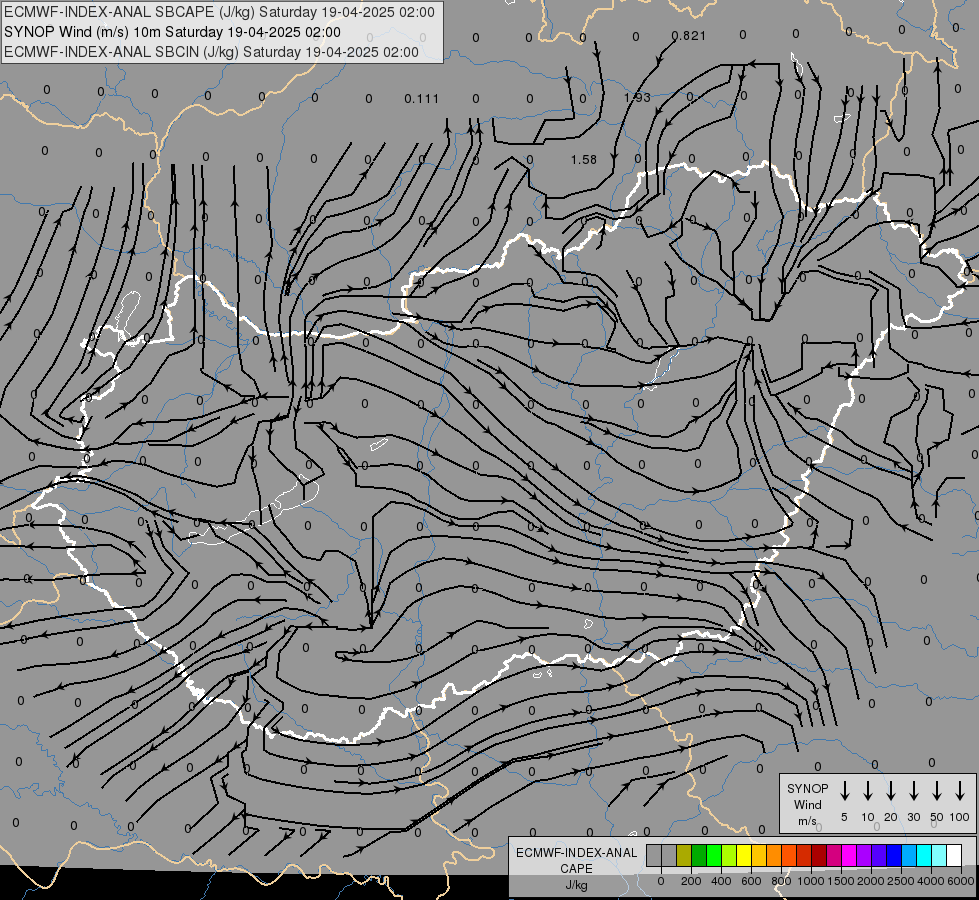Click the pink-magenta swatch left of 1500

coord(834,855)
